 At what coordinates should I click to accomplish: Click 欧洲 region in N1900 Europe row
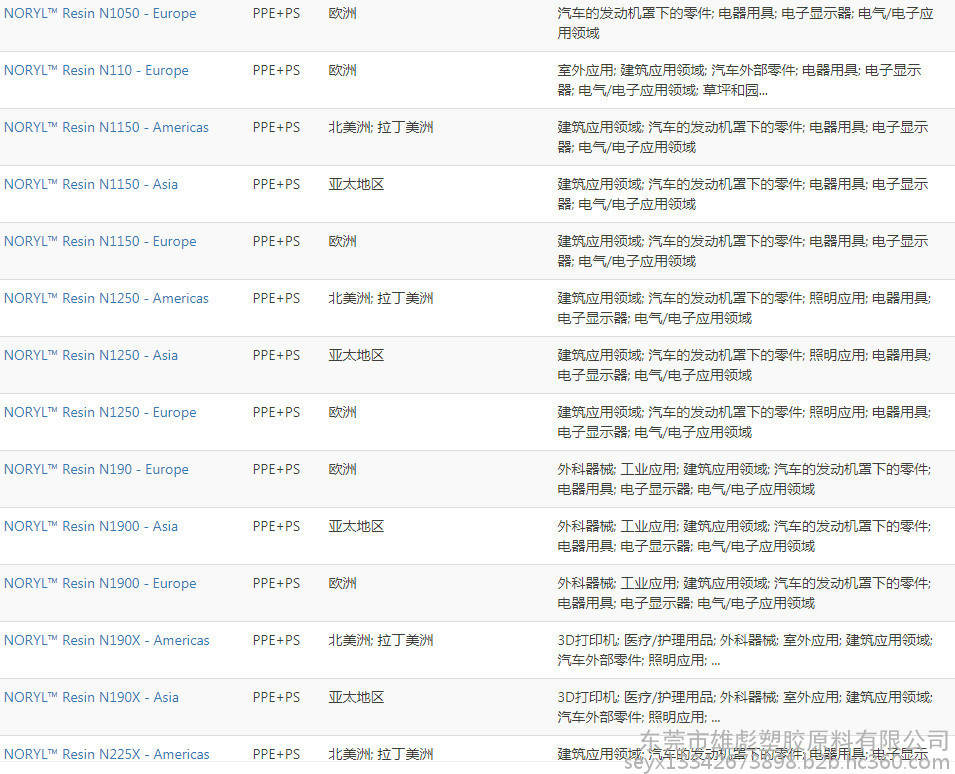(342, 583)
